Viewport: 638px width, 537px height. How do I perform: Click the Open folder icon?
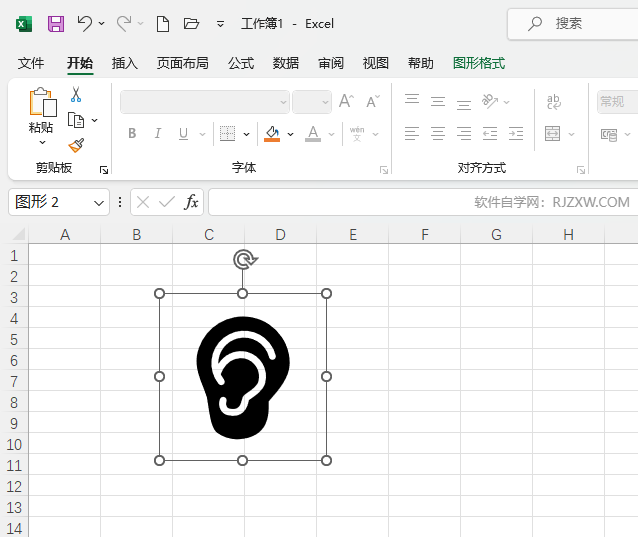coord(192,23)
